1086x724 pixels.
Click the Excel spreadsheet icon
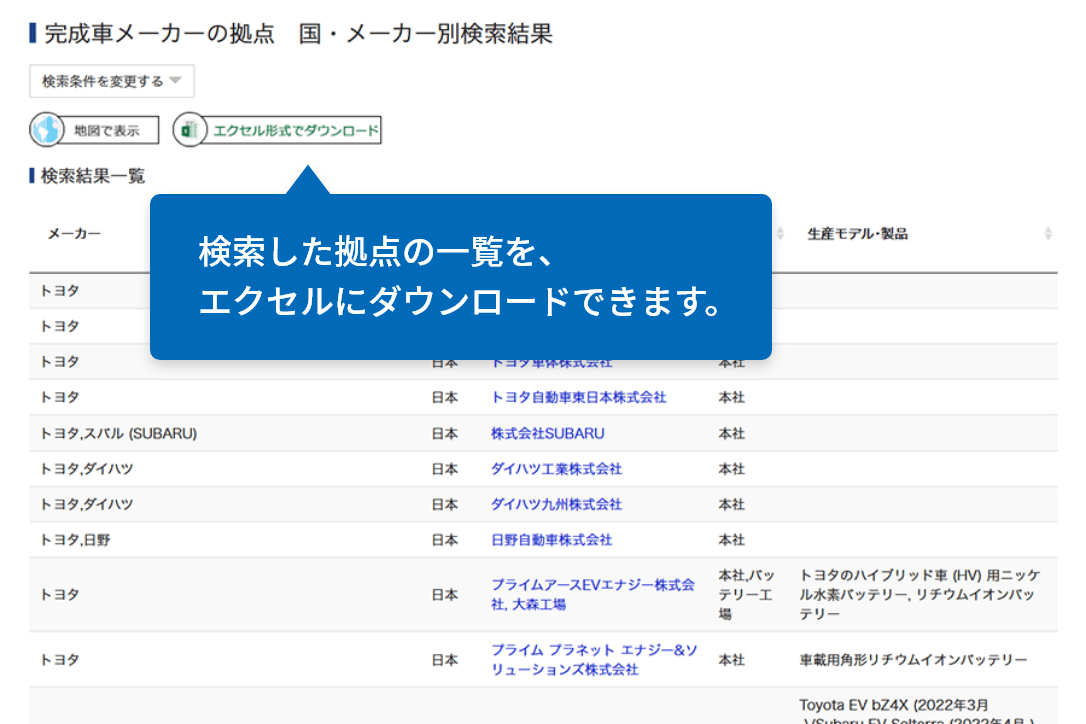(190, 130)
